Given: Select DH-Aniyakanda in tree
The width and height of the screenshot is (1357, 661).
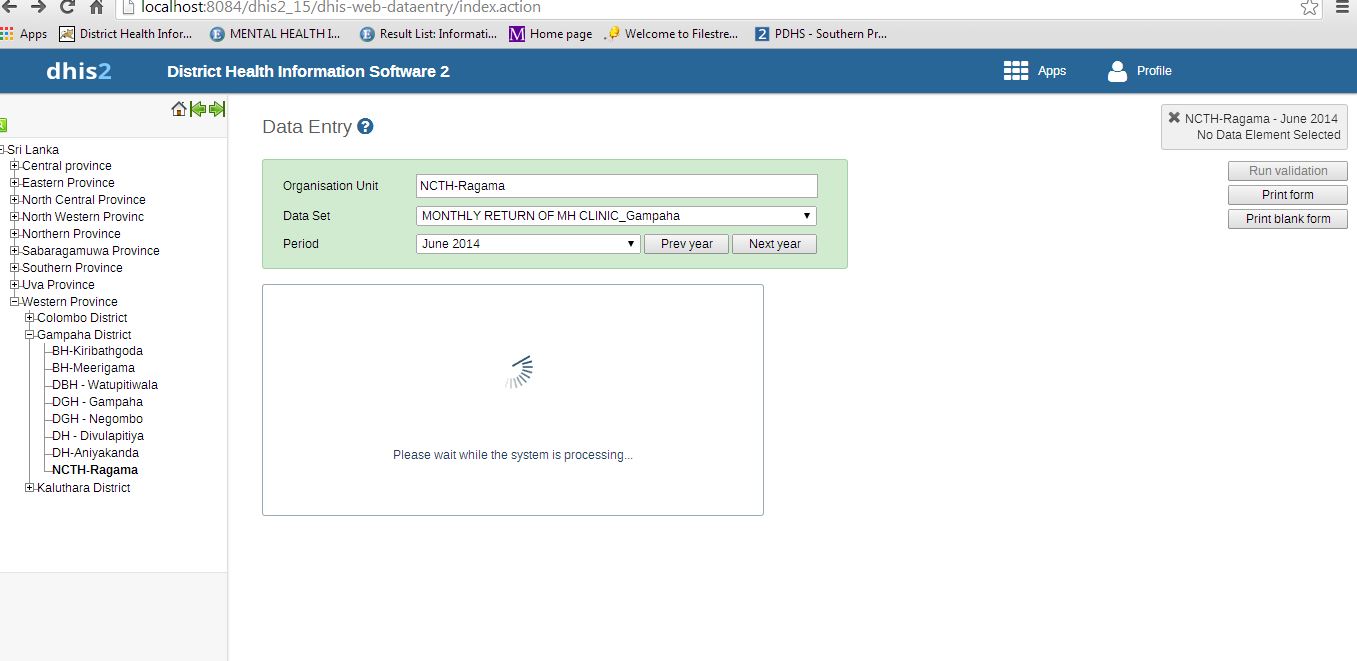Looking at the screenshot, I should (x=95, y=453).
